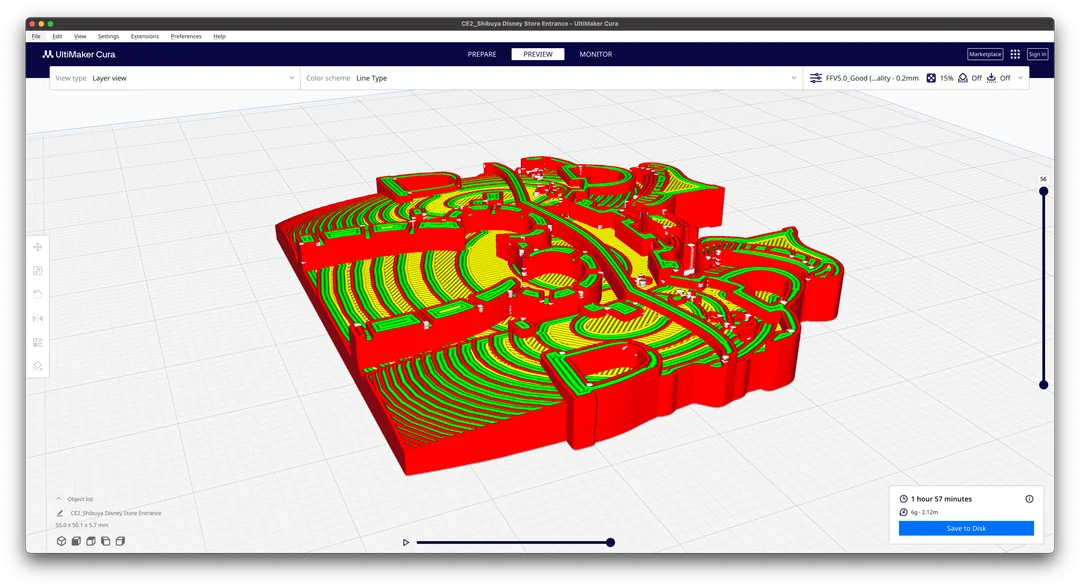Click the print info details icon

tap(1029, 499)
